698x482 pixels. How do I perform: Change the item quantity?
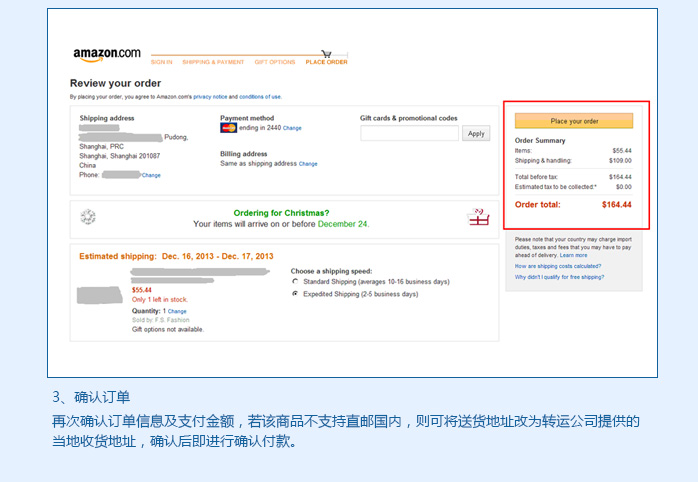pyautogui.click(x=177, y=312)
